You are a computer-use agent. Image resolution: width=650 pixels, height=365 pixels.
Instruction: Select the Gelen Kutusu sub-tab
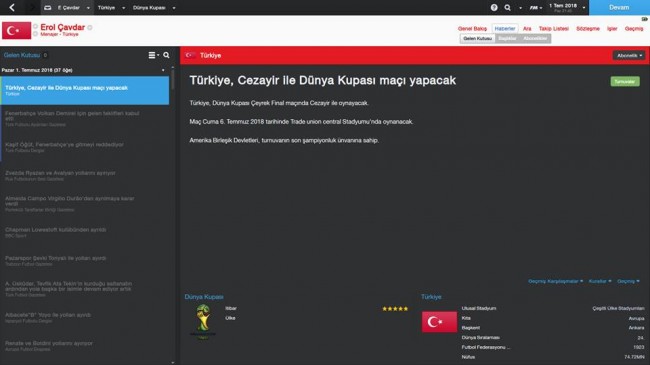point(477,39)
